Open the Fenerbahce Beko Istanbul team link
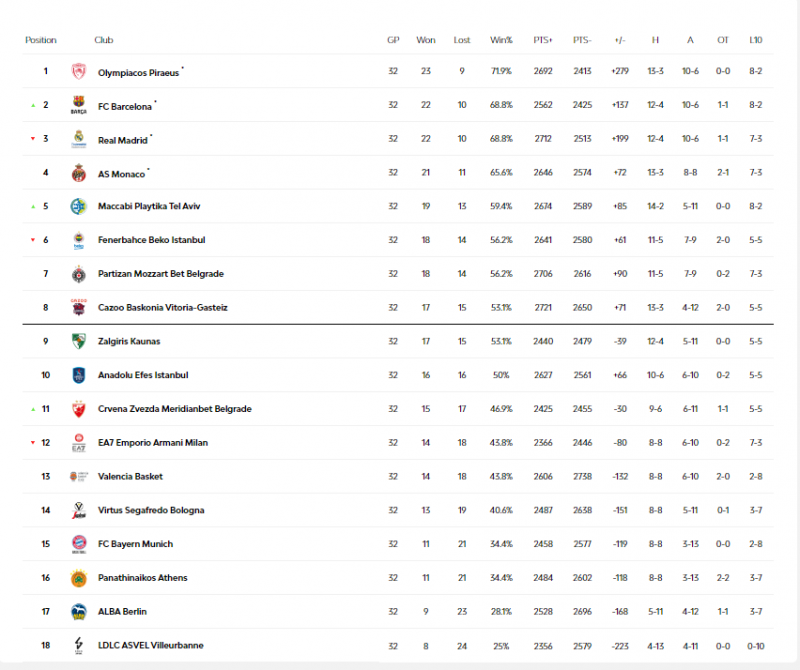The width and height of the screenshot is (800, 670). pos(151,241)
